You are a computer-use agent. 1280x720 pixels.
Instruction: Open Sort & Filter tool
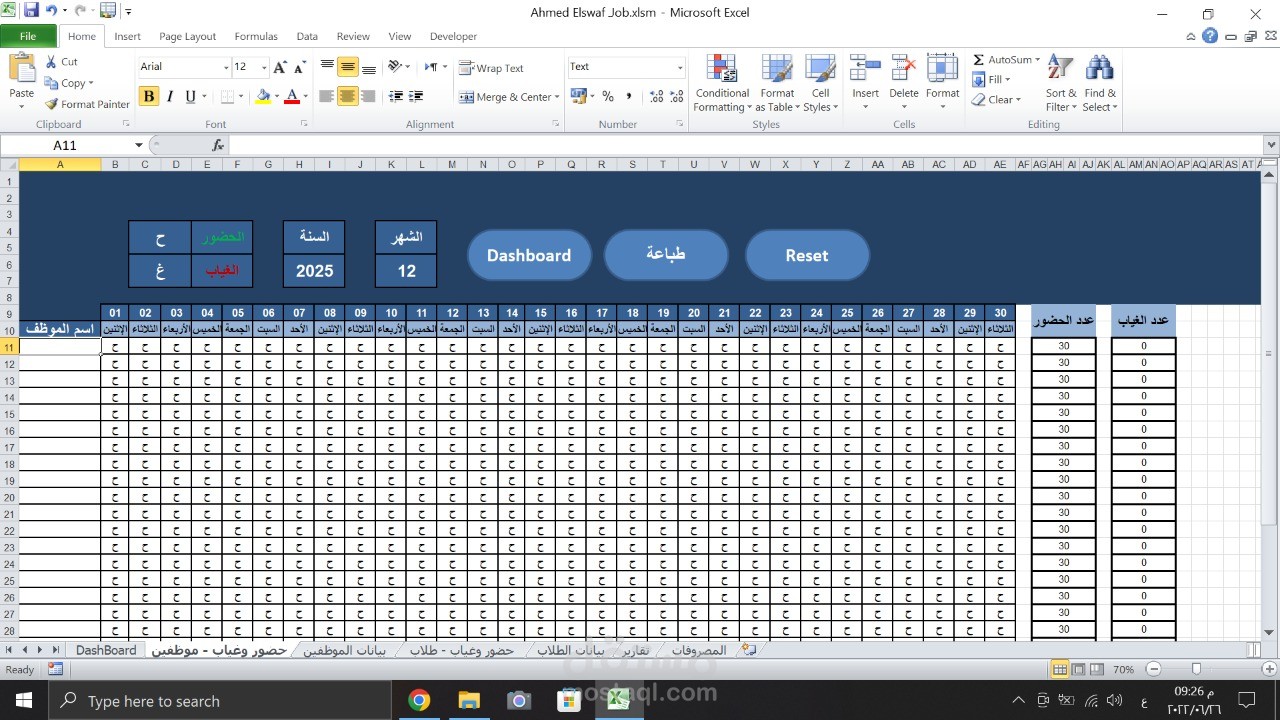click(1061, 84)
